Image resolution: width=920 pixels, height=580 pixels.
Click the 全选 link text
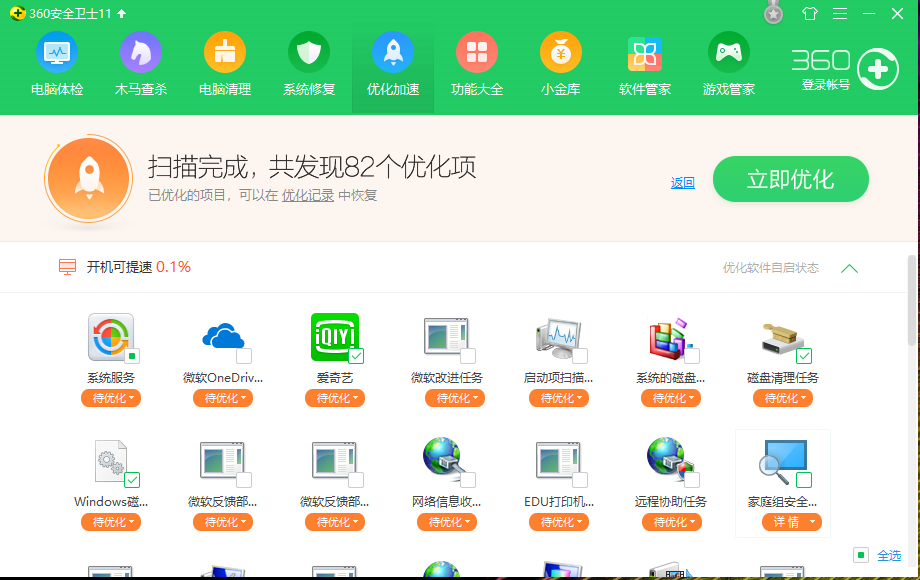[x=889, y=555]
